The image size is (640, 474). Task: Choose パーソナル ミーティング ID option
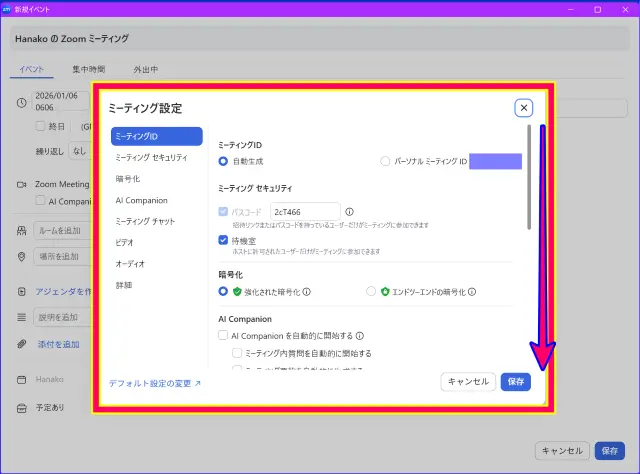[x=385, y=161]
